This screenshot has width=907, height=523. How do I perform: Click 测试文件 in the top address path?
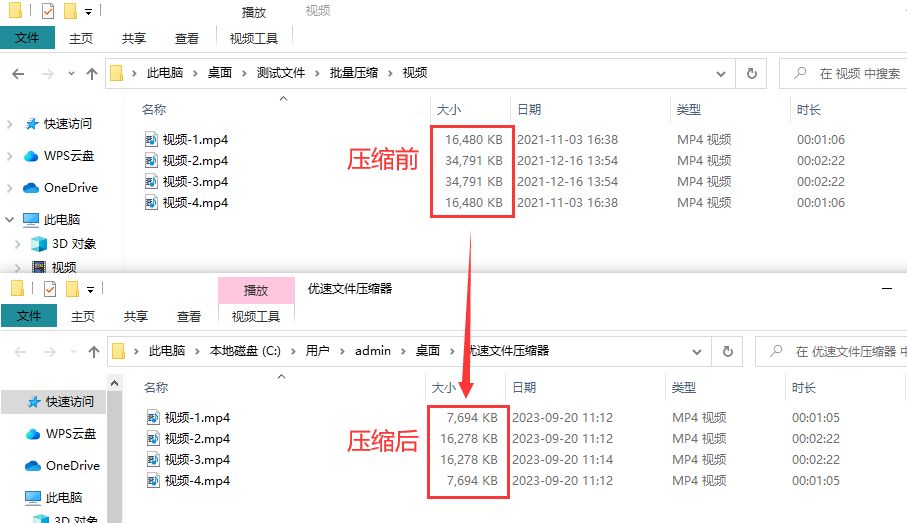coord(281,73)
